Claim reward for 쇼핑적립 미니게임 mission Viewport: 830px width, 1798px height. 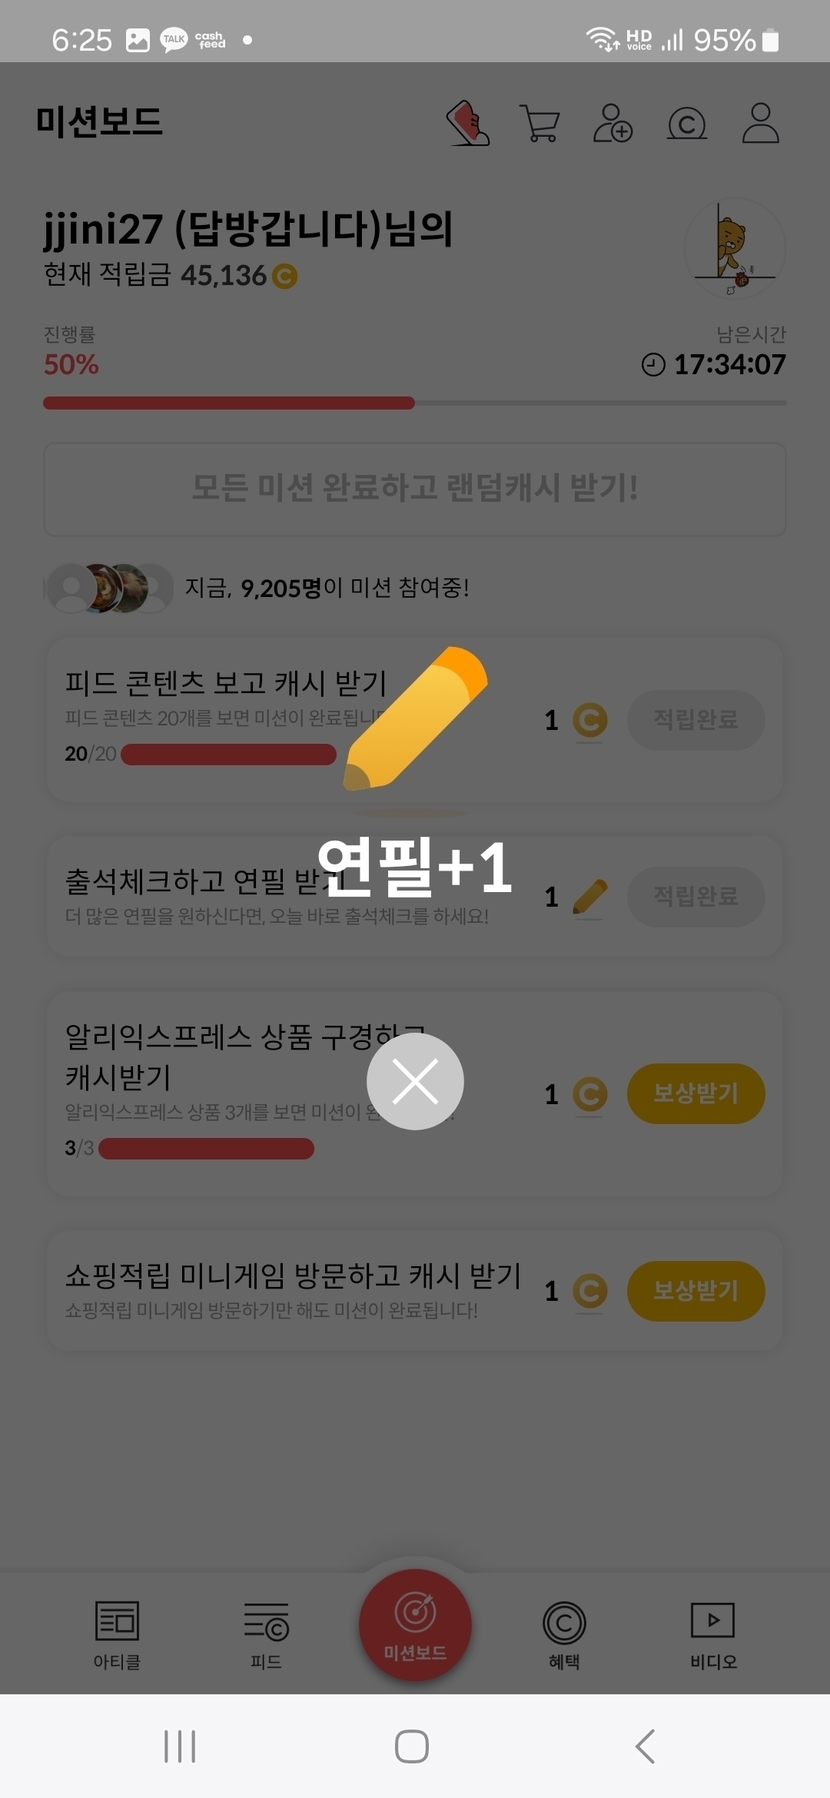[696, 1290]
